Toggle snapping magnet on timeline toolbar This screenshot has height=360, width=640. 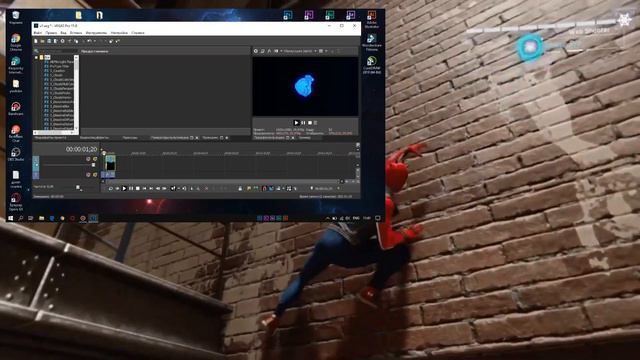pos(264,188)
